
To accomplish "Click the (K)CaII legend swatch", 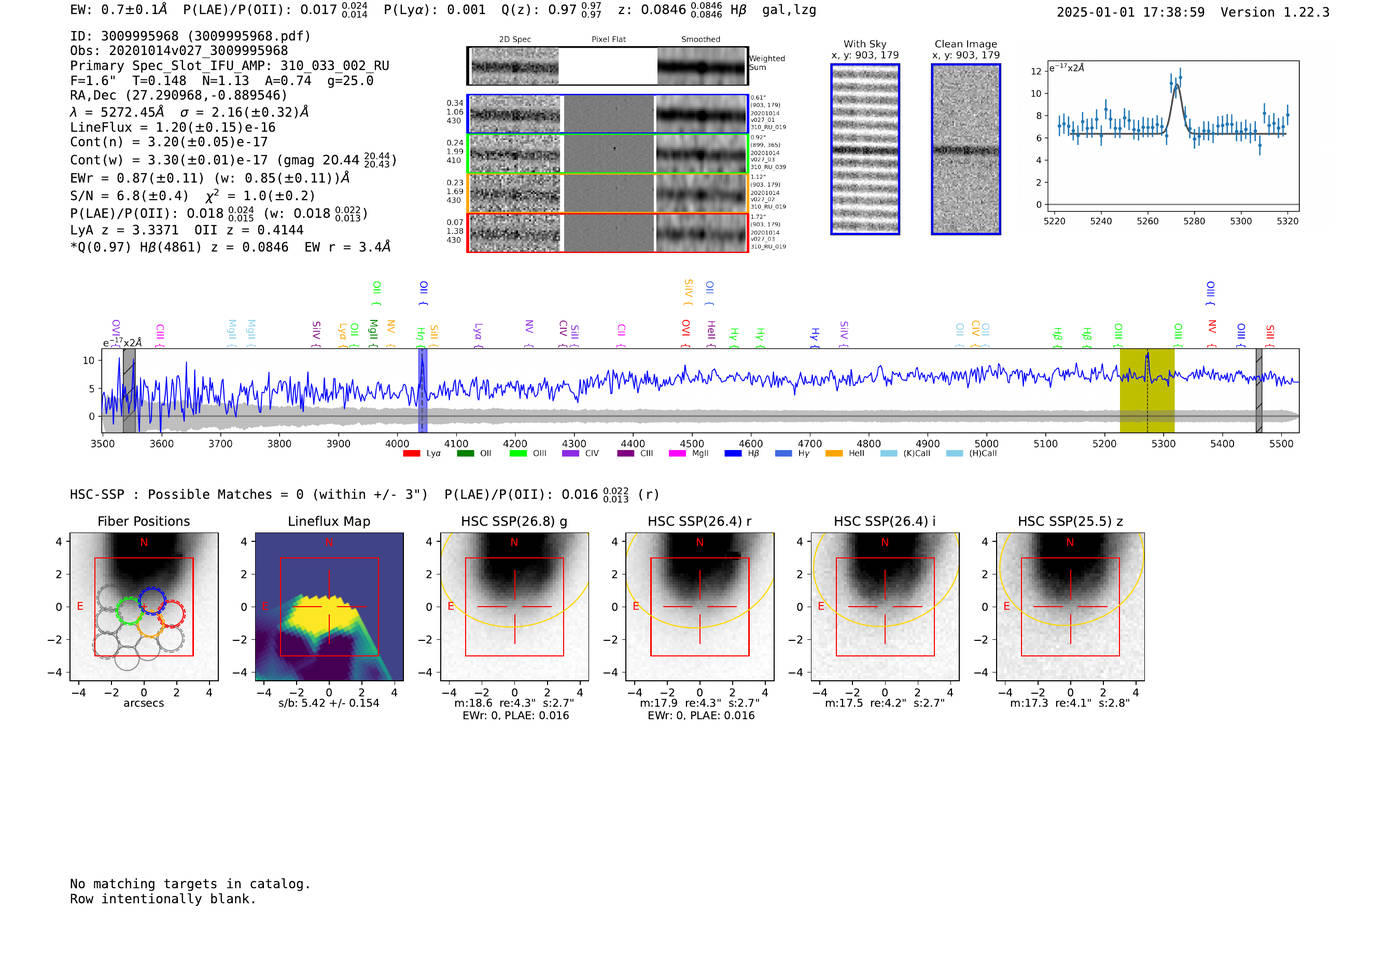I will click(x=889, y=454).
